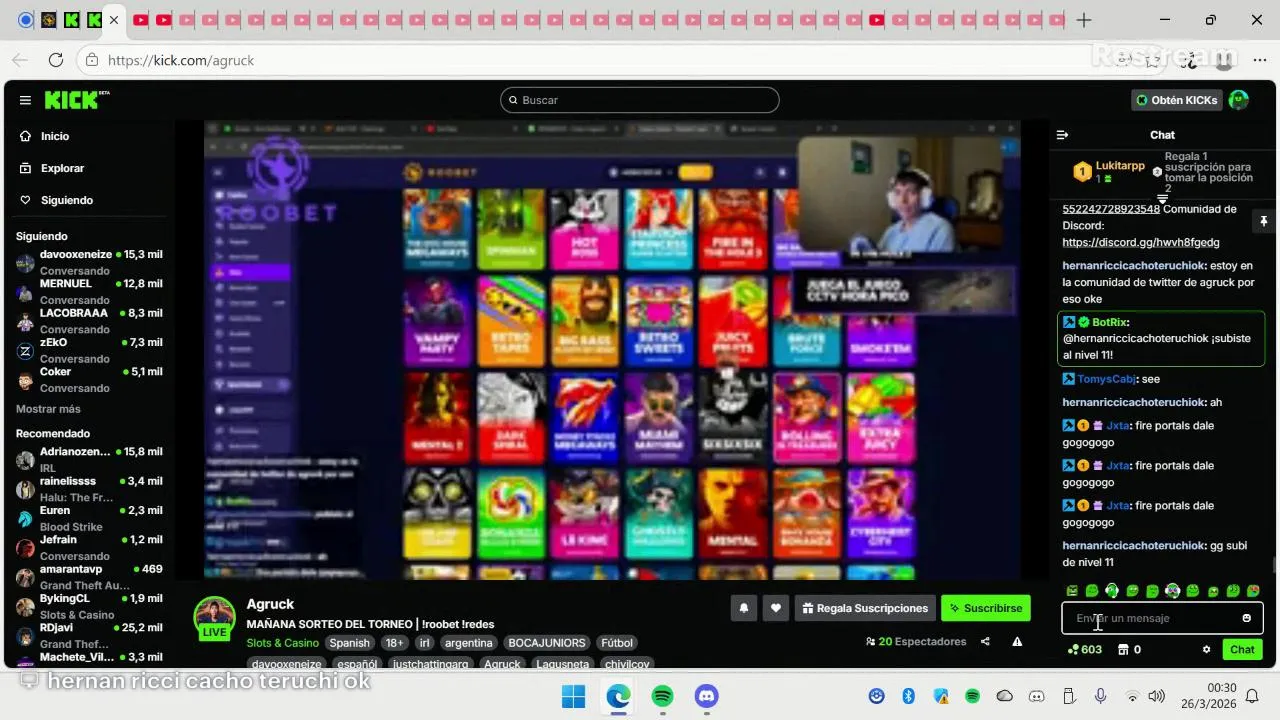Open zEkO channel in sidebar
Viewport: 1280px width, 720px height.
coord(88,350)
